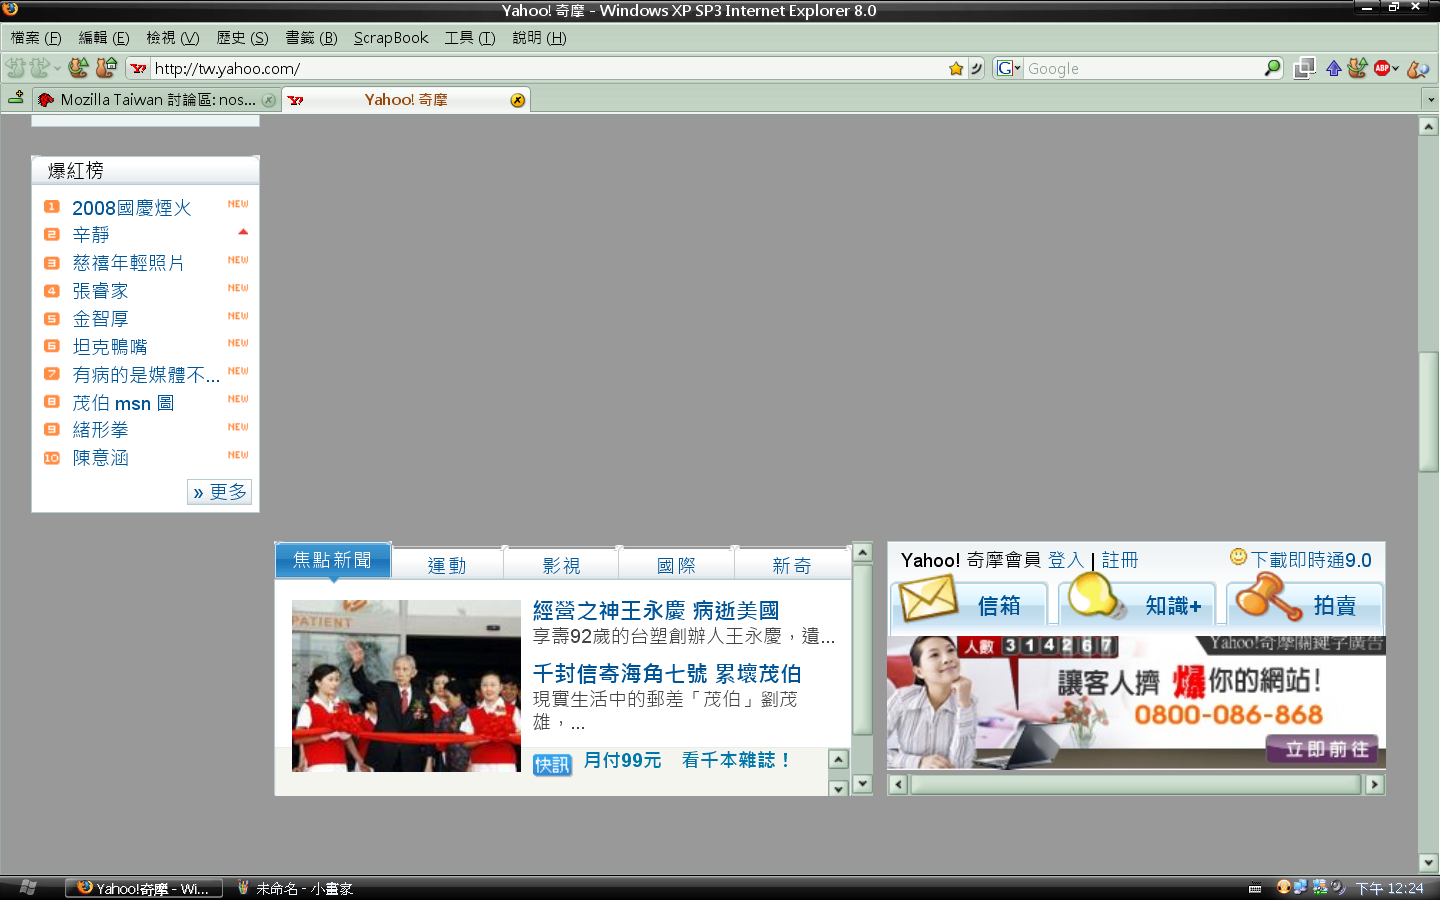Screen dimensions: 1440x900
Task: Click the green magnifier search icon
Action: tap(1272, 68)
